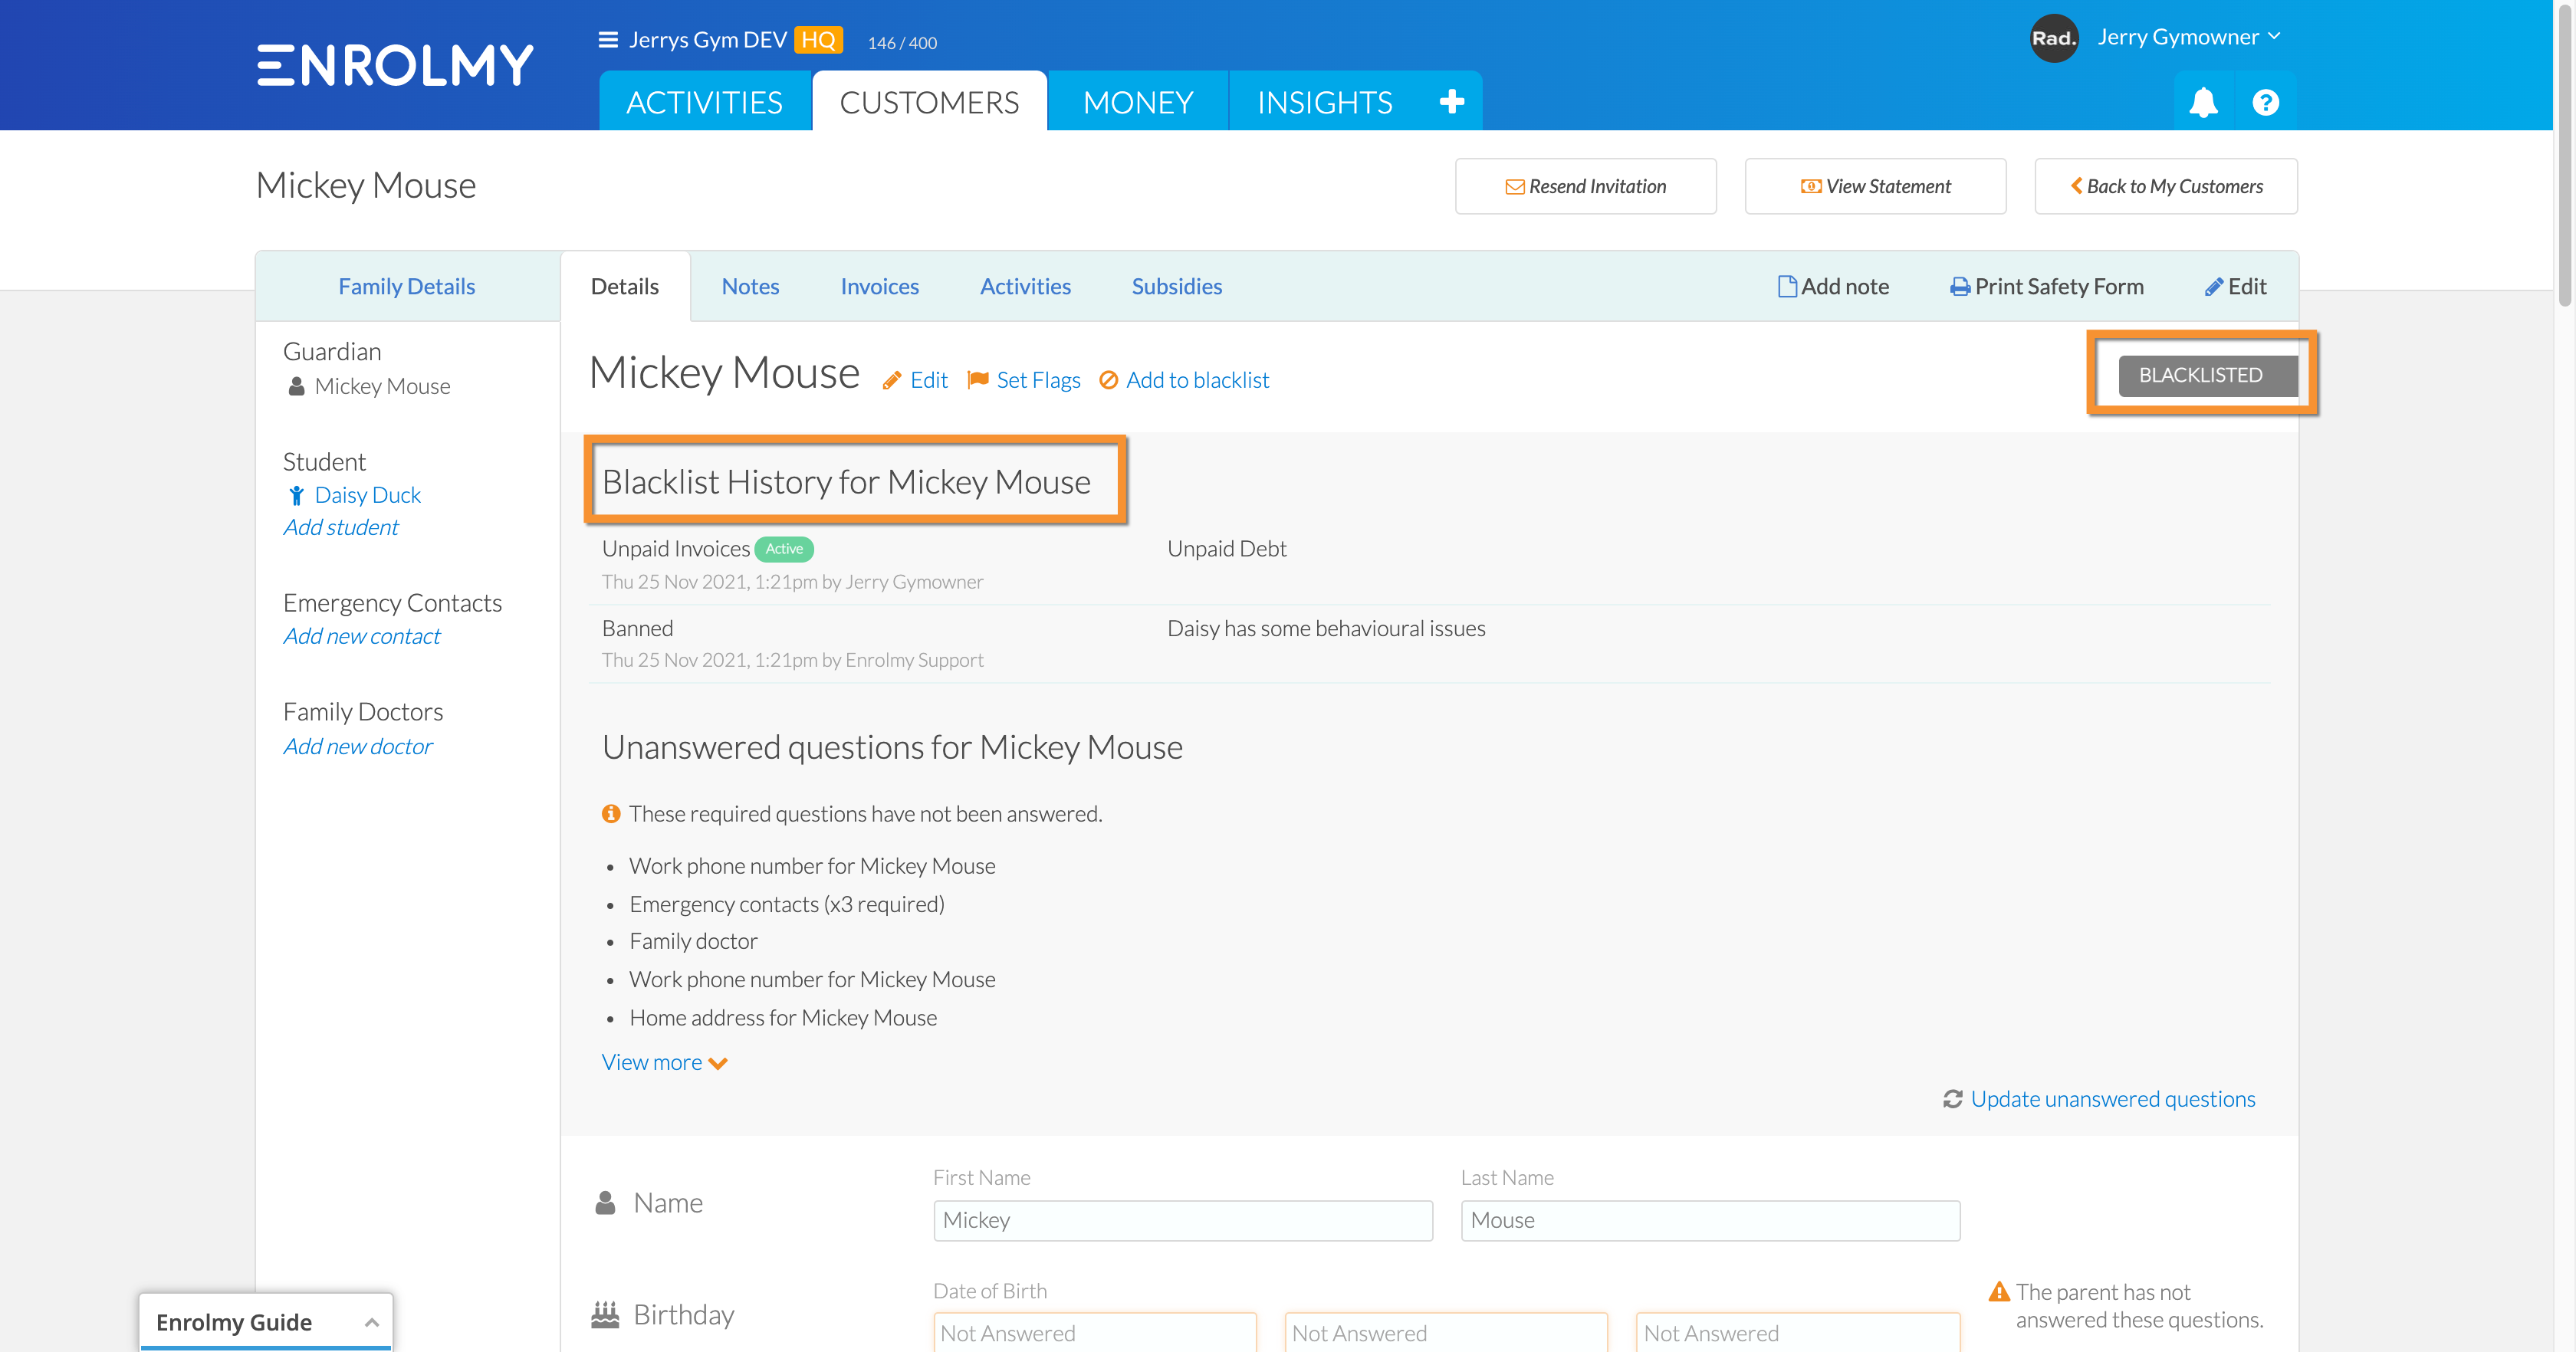The height and width of the screenshot is (1352, 2576).
Task: Click the flag icon for Set Flags
Action: 978,380
